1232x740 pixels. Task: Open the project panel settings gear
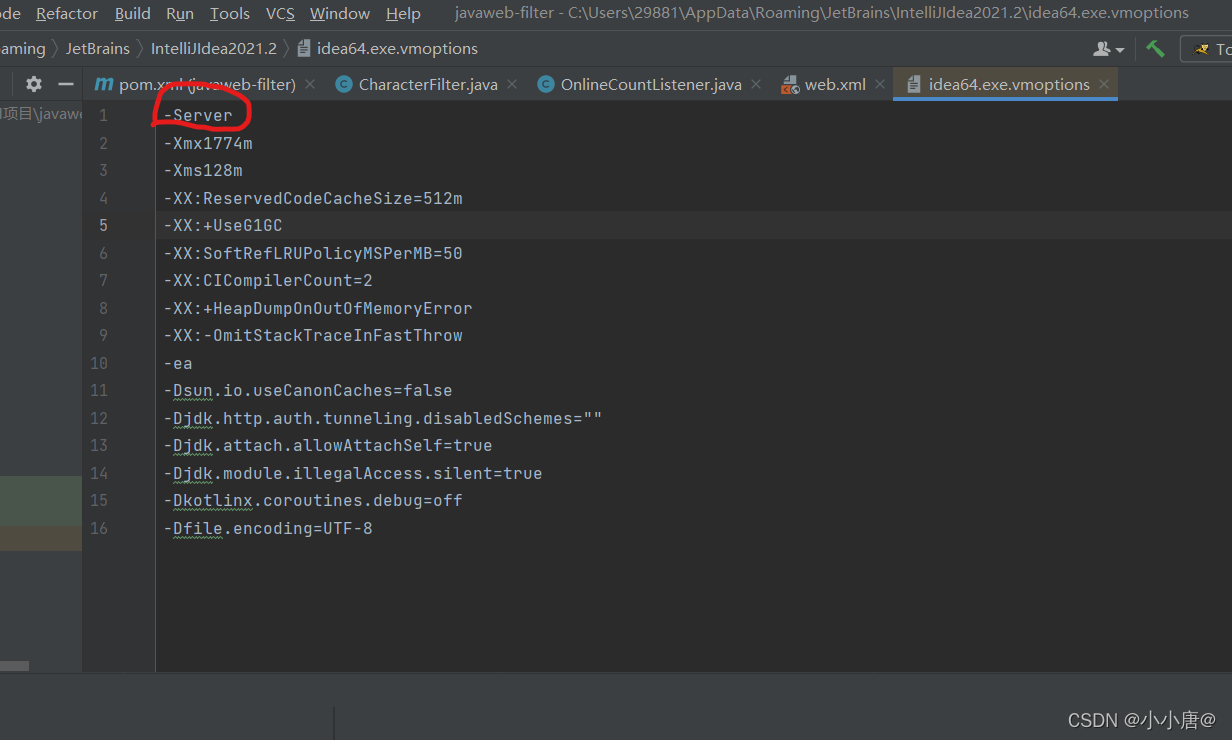pos(33,84)
